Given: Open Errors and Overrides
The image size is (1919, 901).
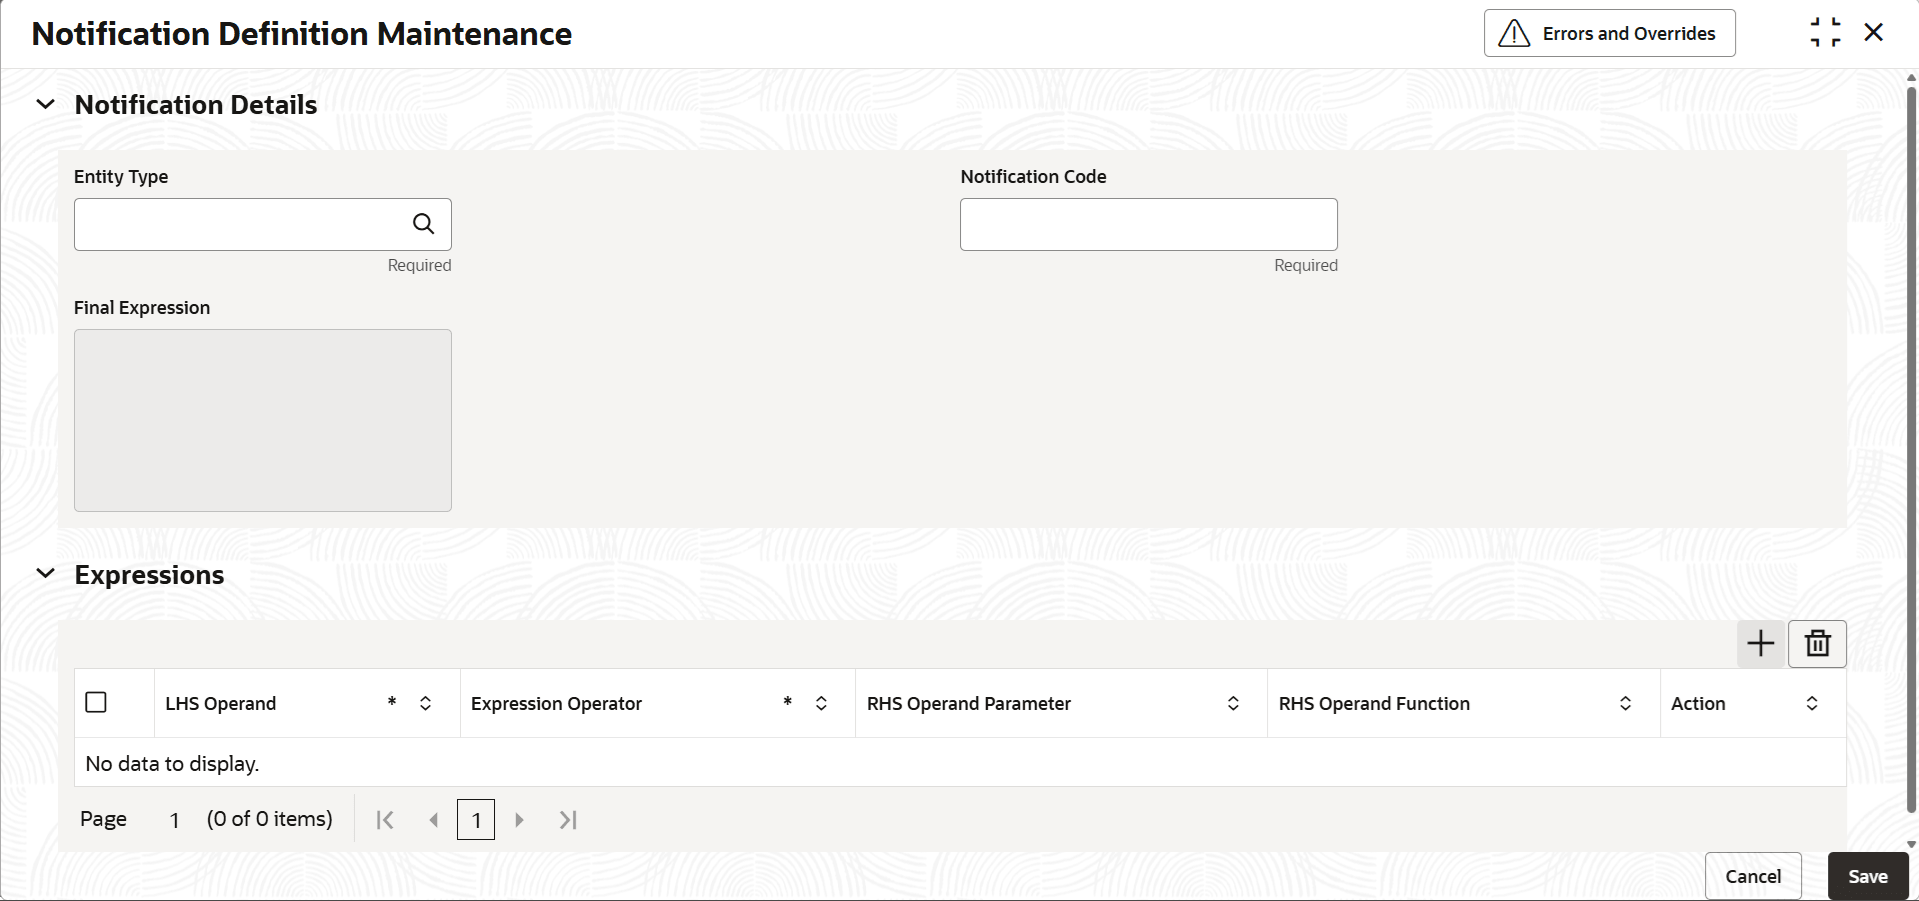Looking at the screenshot, I should [1609, 34].
